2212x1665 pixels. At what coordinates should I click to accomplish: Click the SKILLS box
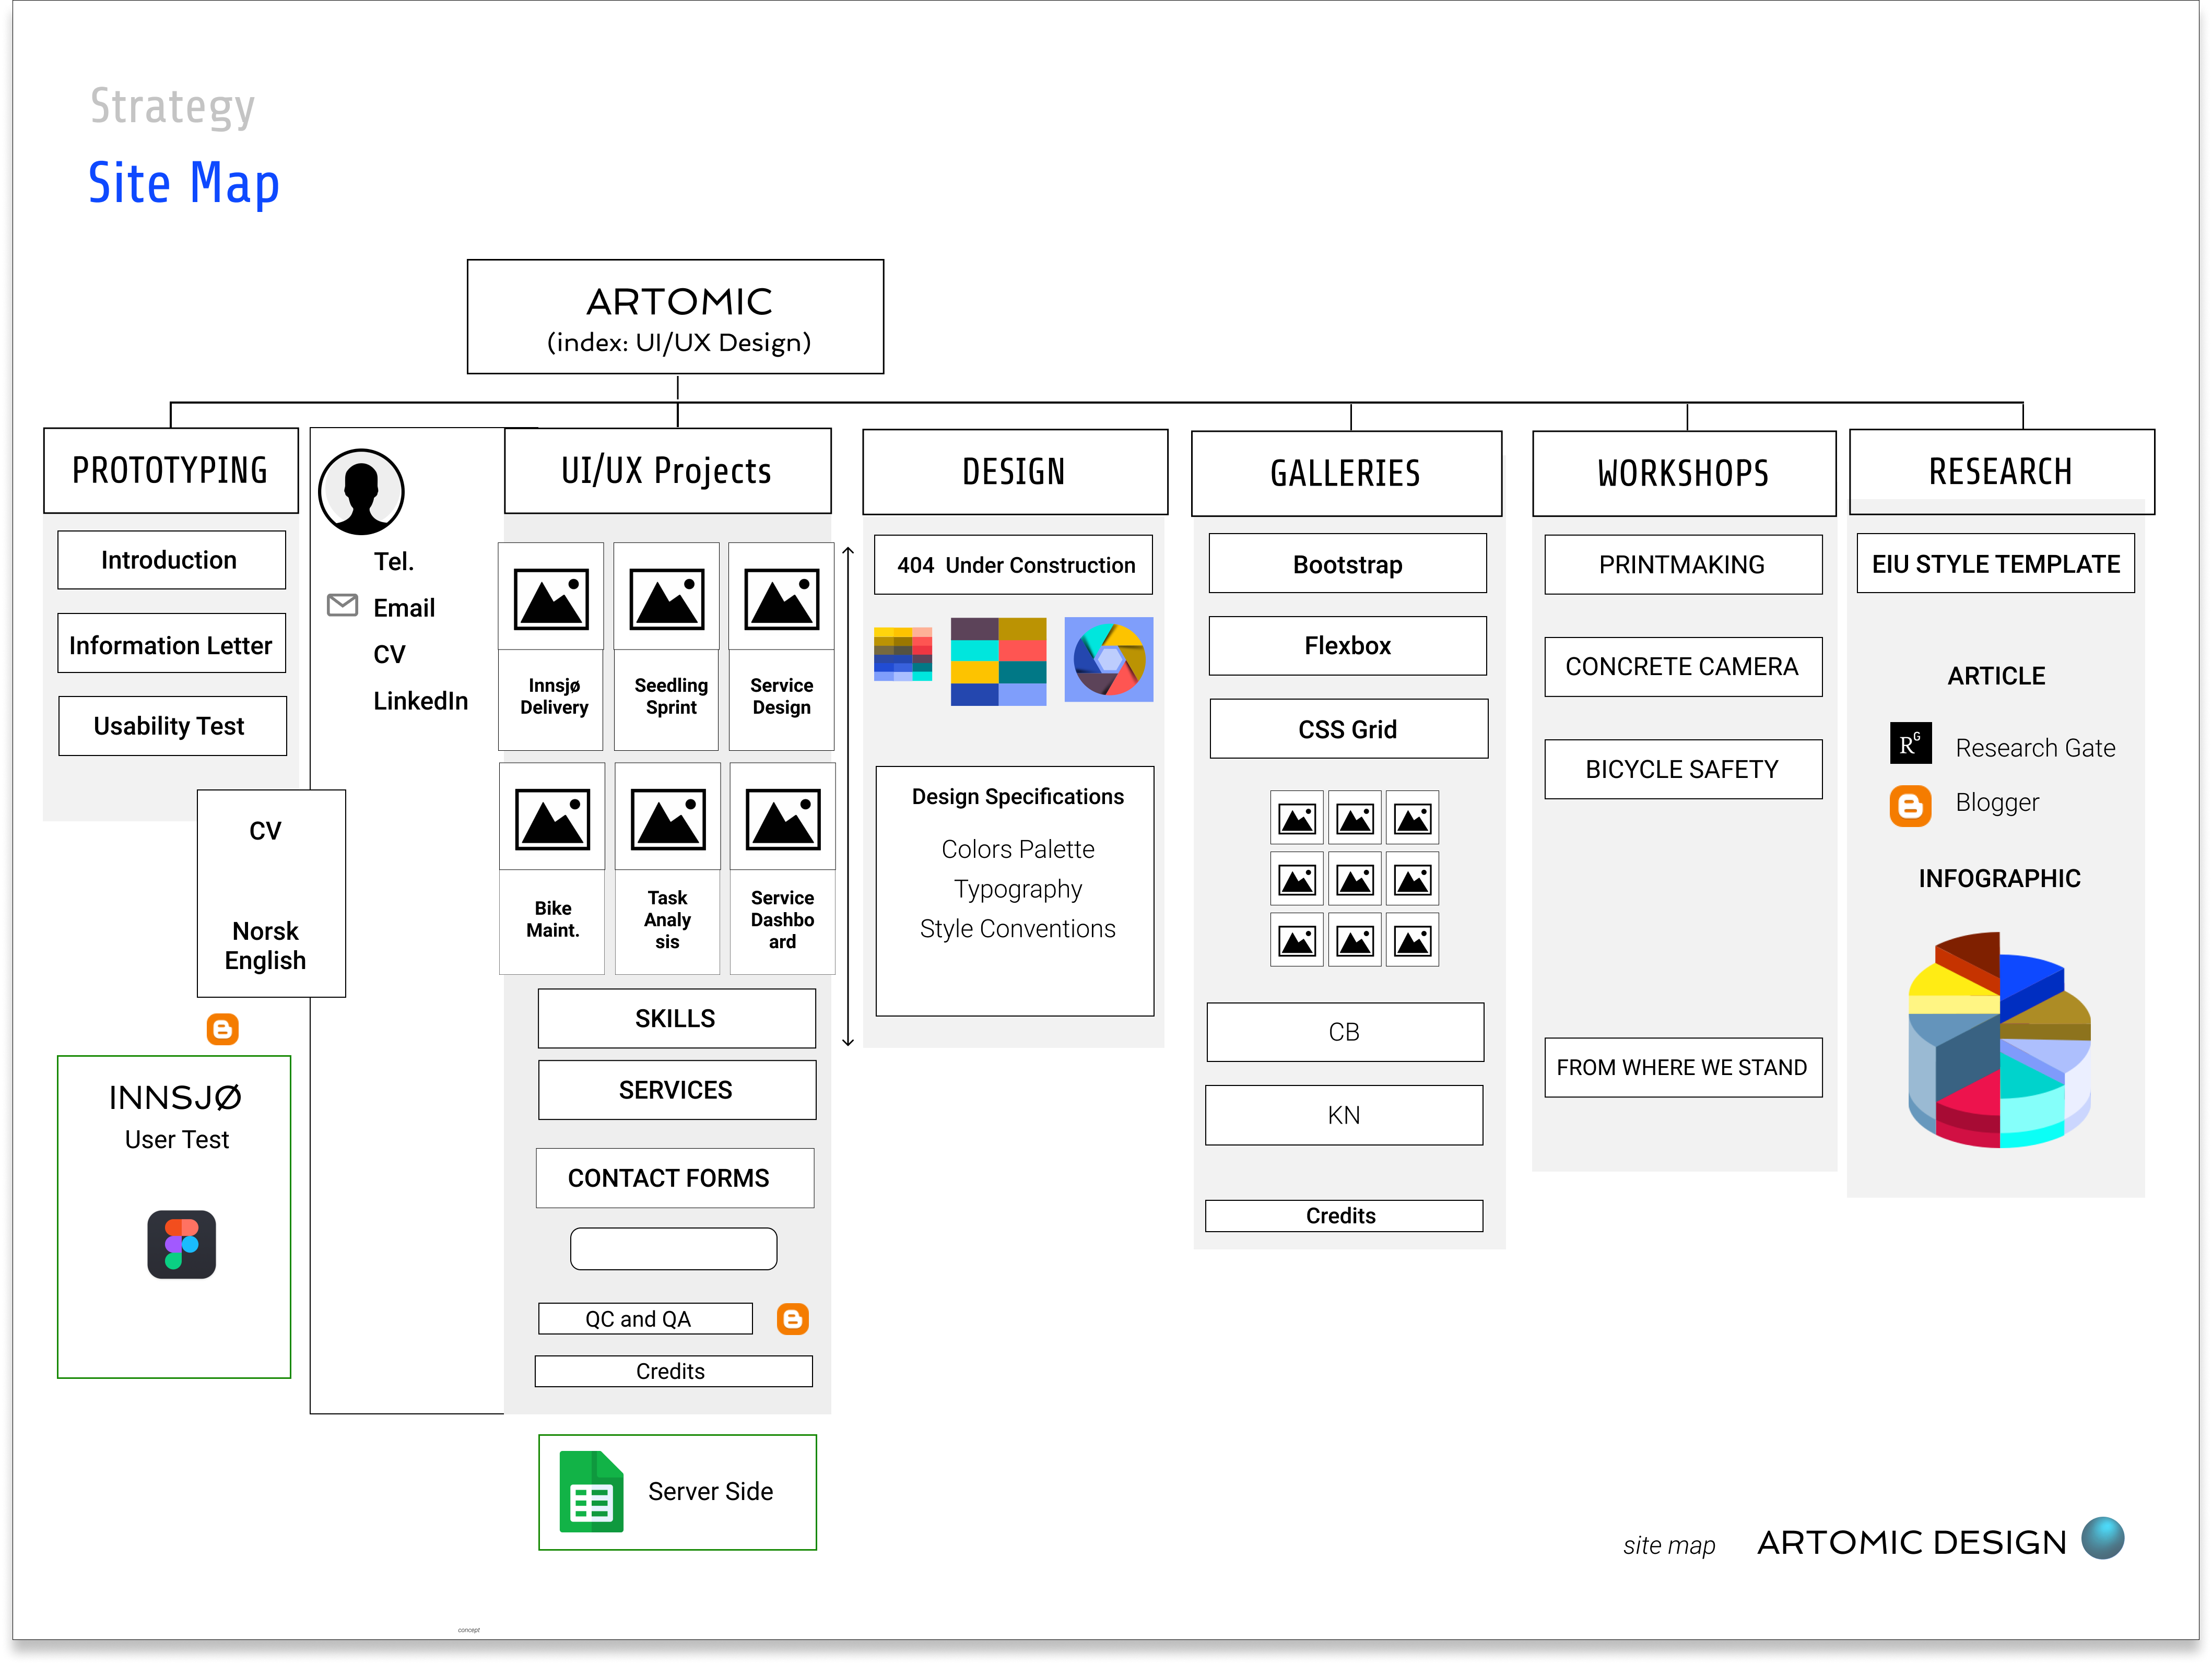pos(677,1018)
